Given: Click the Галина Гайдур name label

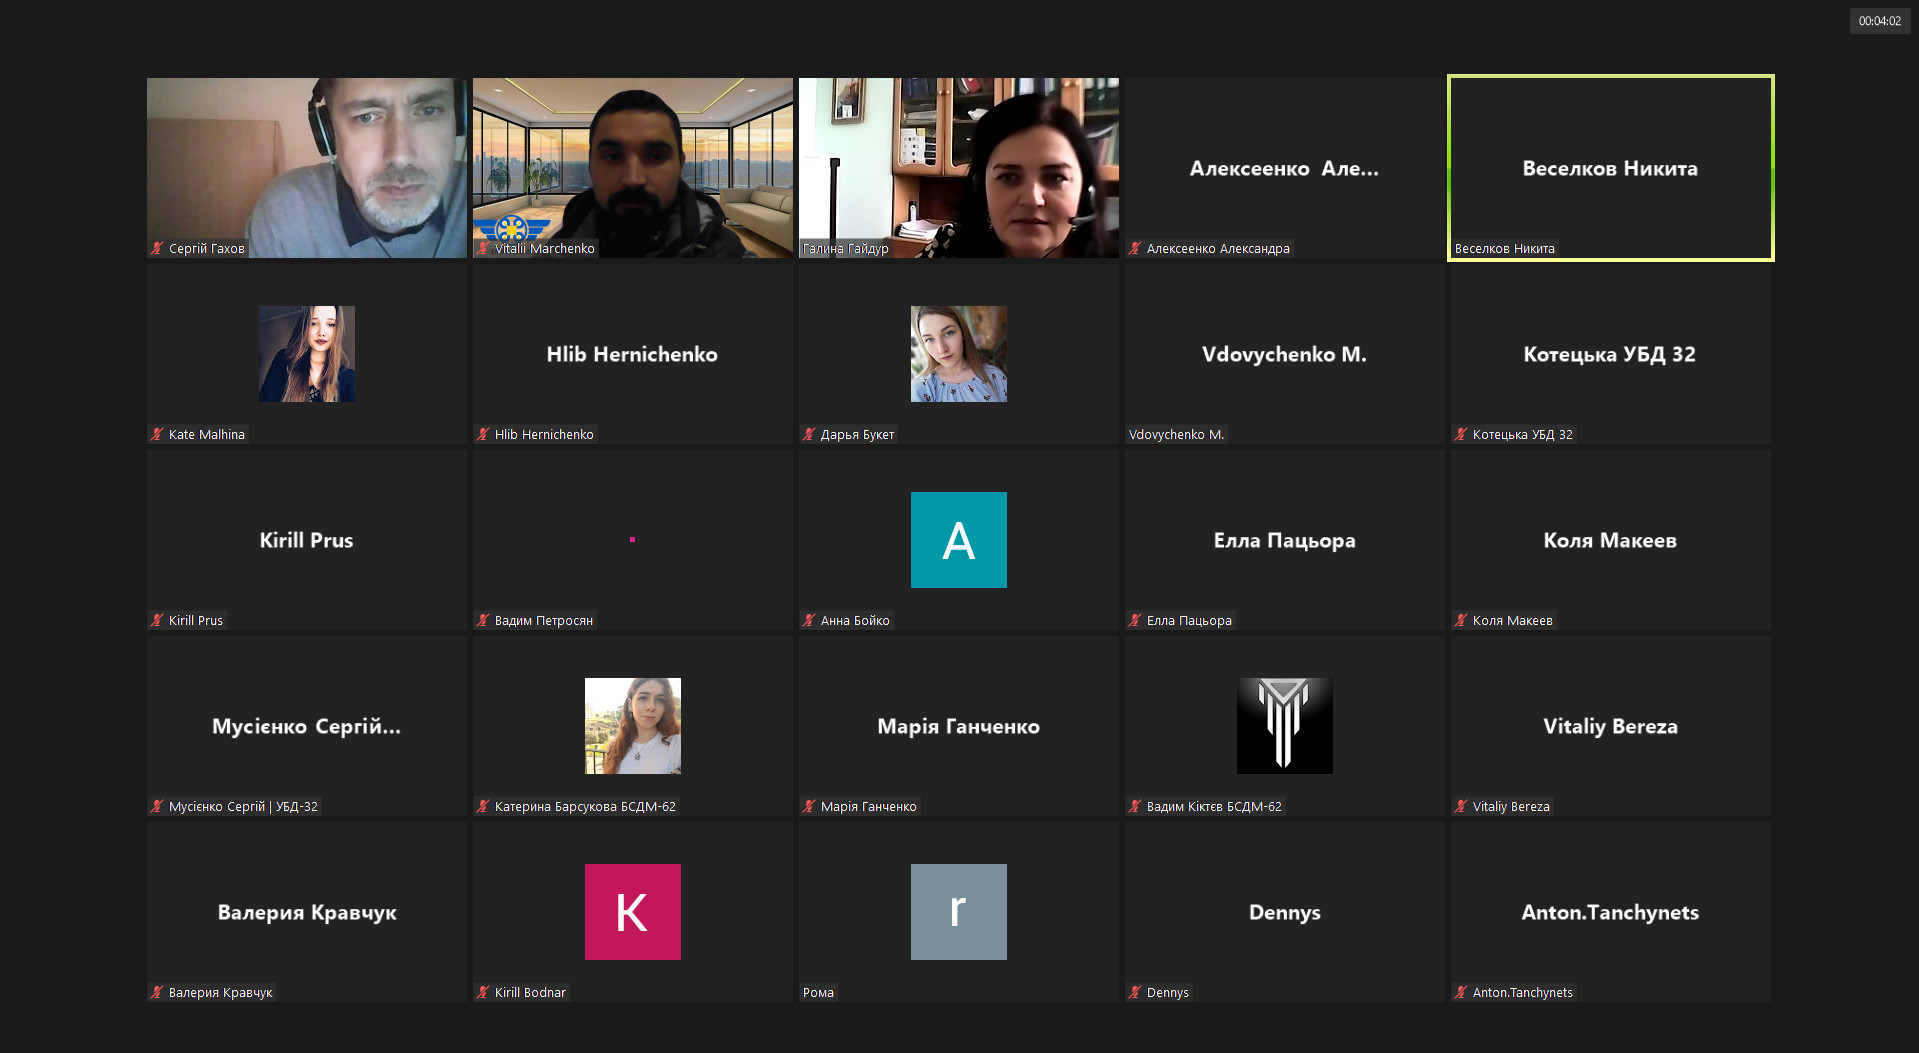Looking at the screenshot, I should point(845,248).
